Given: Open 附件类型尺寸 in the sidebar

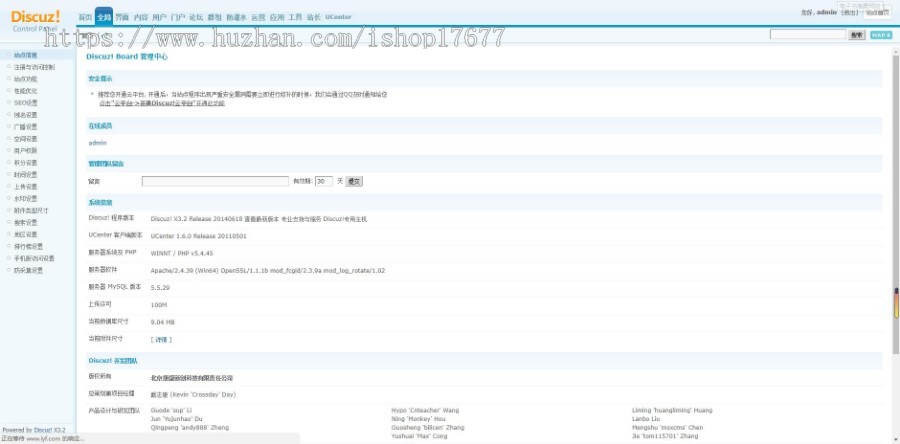Looking at the screenshot, I should [32, 211].
